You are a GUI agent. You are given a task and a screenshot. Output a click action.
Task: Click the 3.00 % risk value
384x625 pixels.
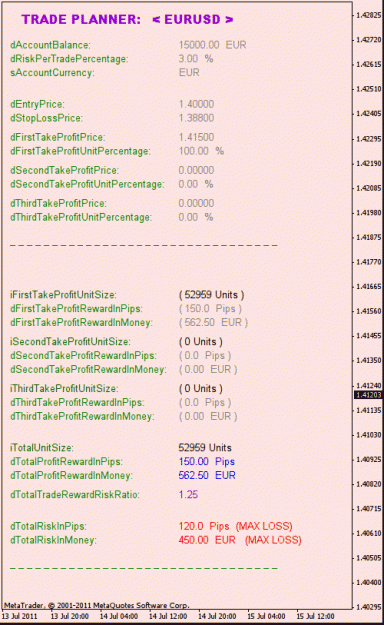(196, 59)
